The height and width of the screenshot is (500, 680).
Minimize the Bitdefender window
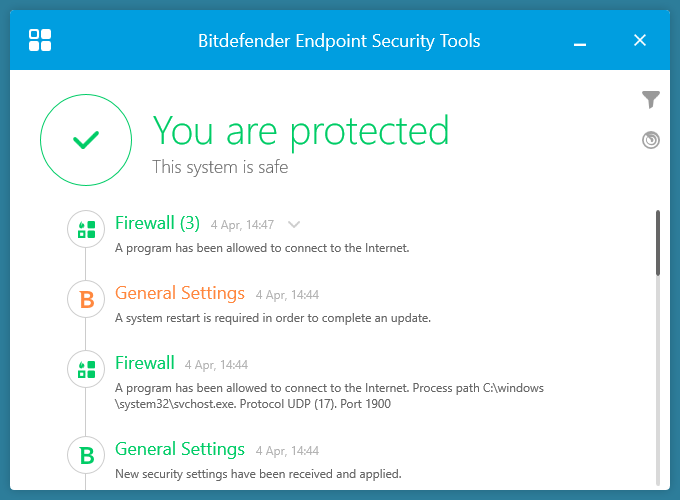pyautogui.click(x=580, y=42)
